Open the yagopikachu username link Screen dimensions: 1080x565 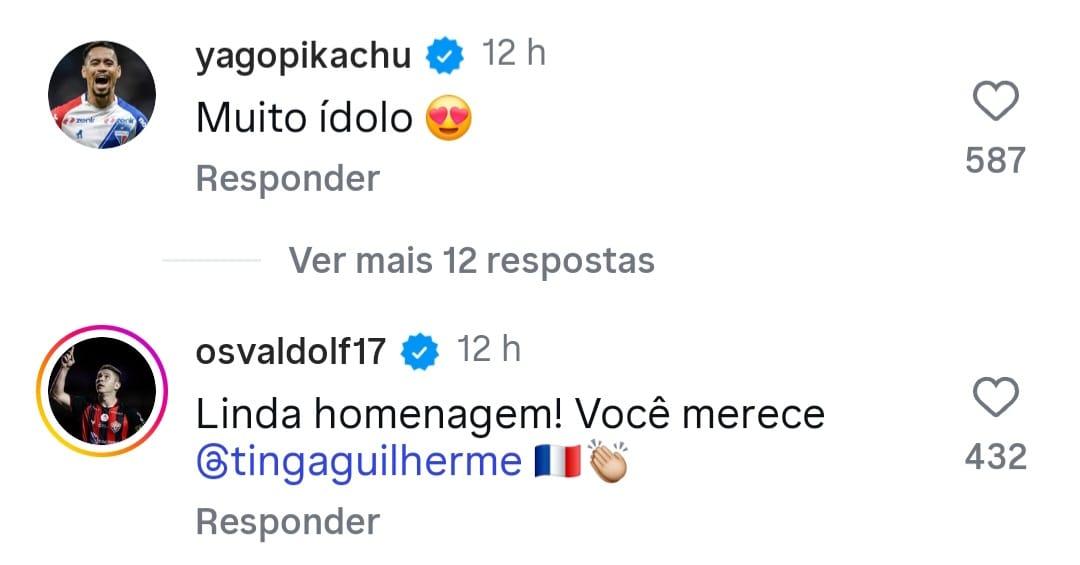(304, 56)
